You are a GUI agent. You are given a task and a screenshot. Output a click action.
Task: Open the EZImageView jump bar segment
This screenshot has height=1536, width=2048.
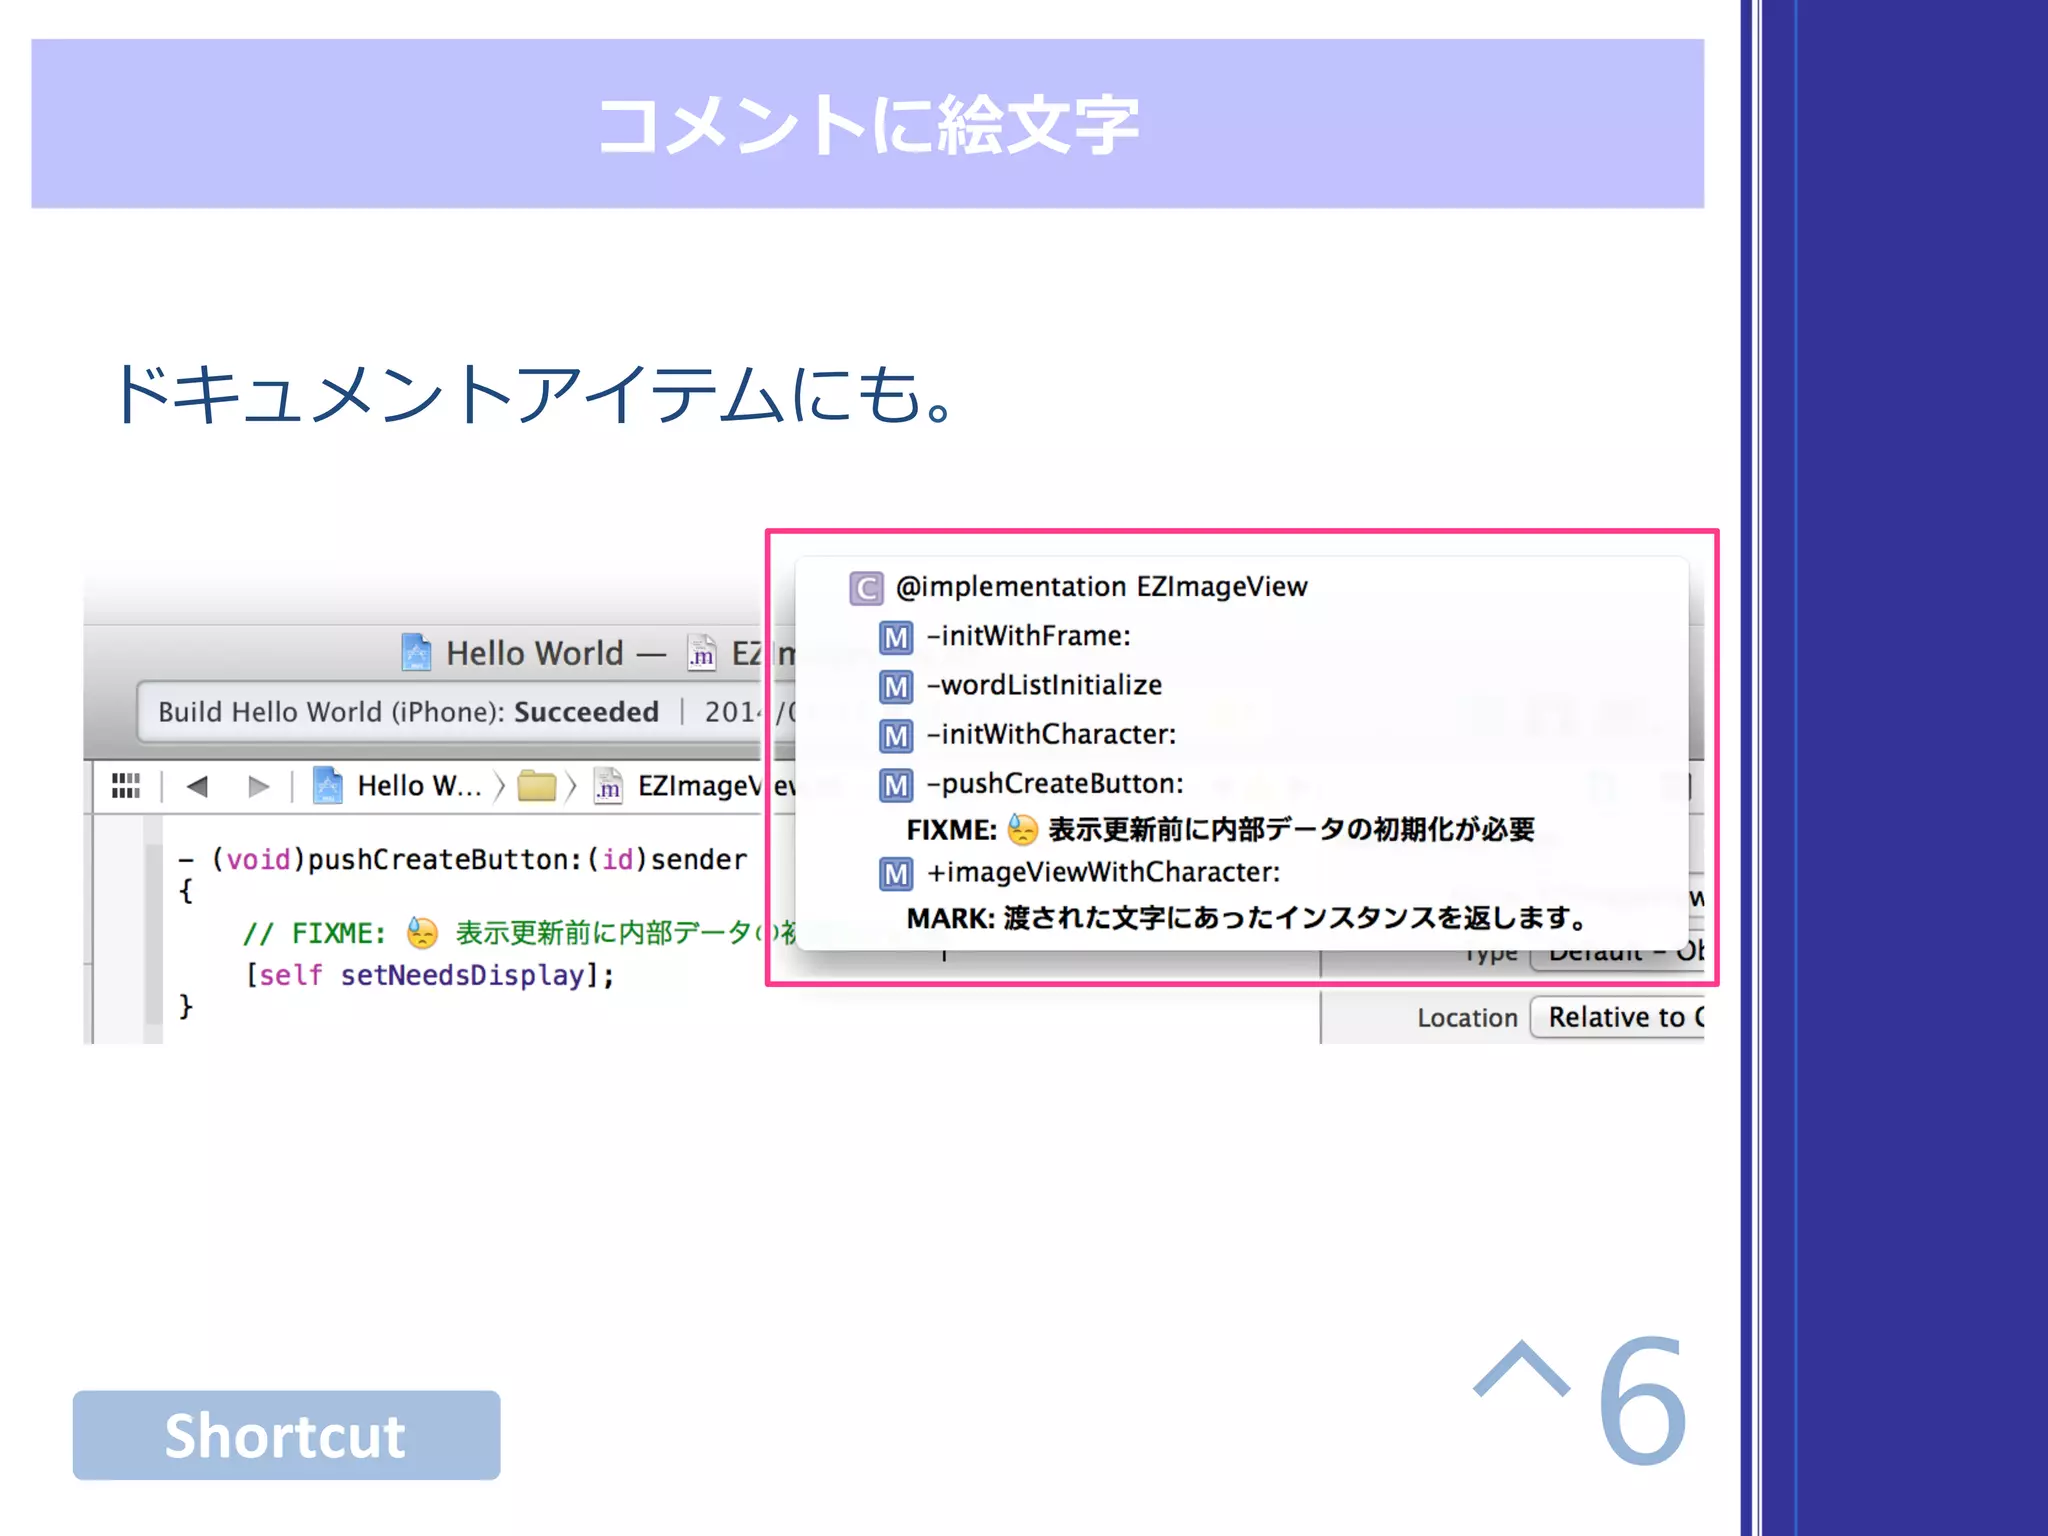click(x=696, y=786)
